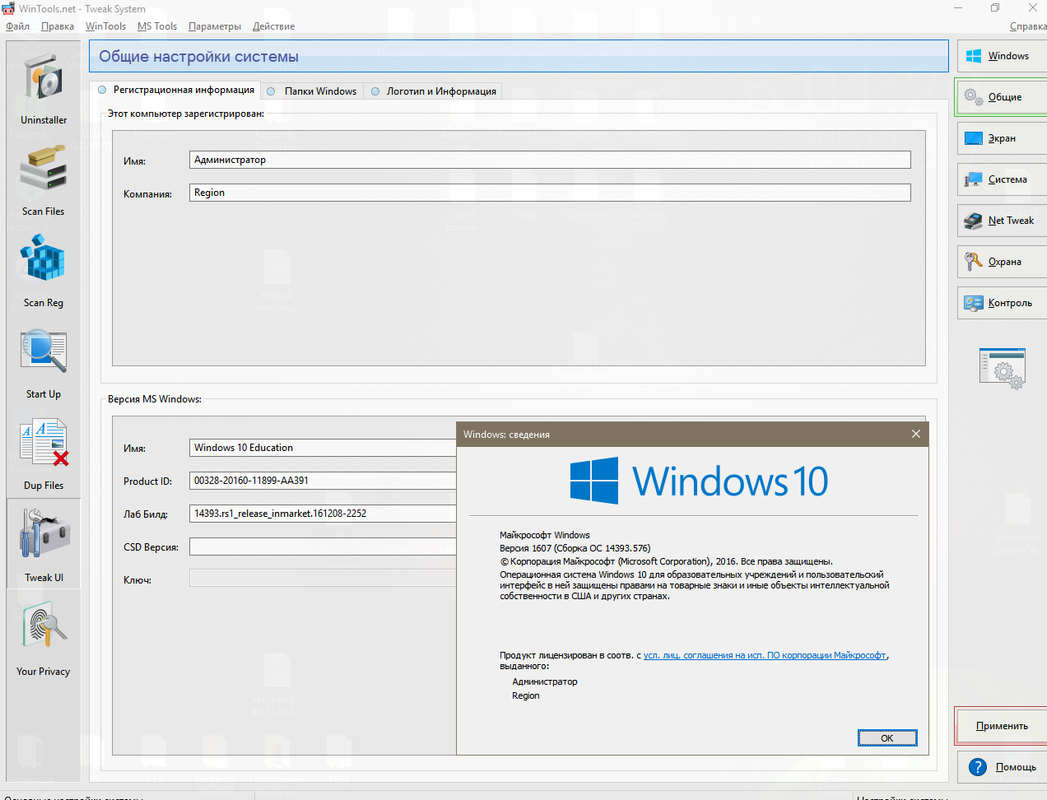Open the Правка menu
The image size is (1047, 800).
click(57, 26)
